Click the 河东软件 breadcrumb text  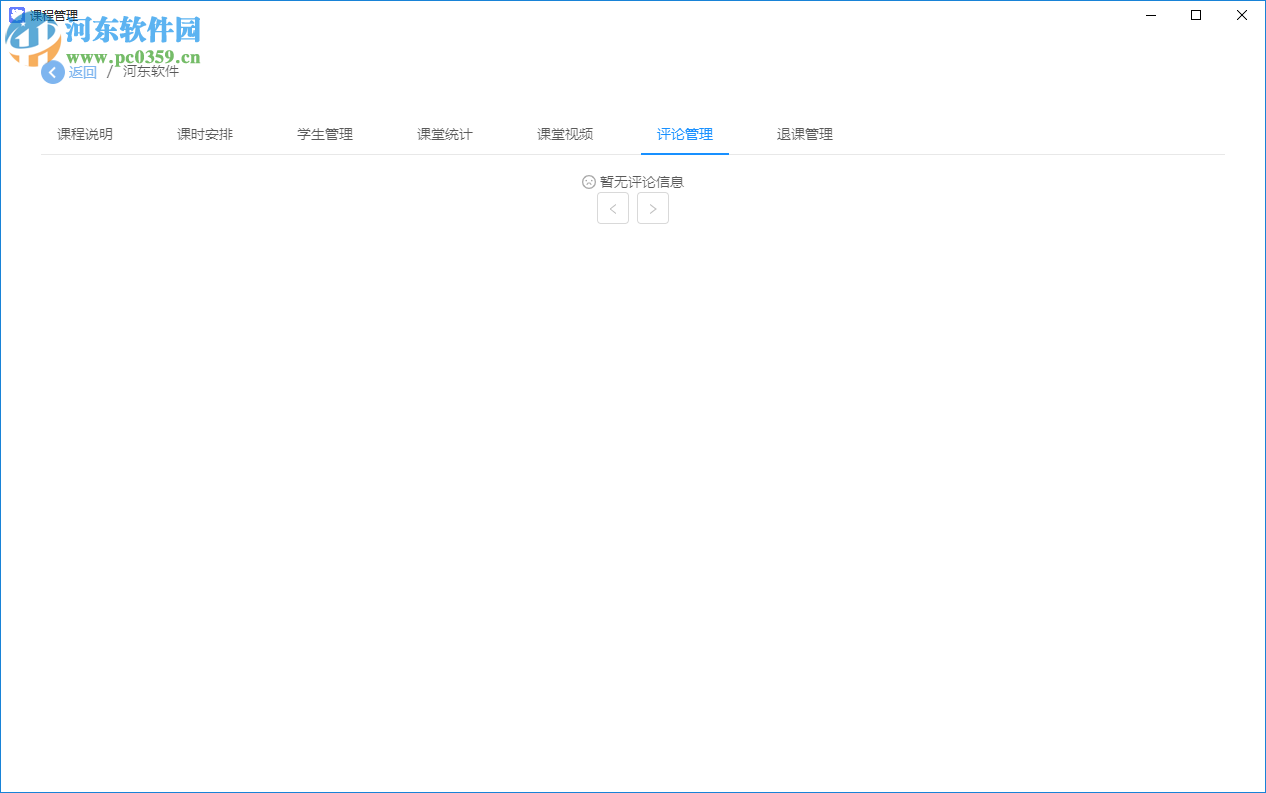click(x=150, y=71)
